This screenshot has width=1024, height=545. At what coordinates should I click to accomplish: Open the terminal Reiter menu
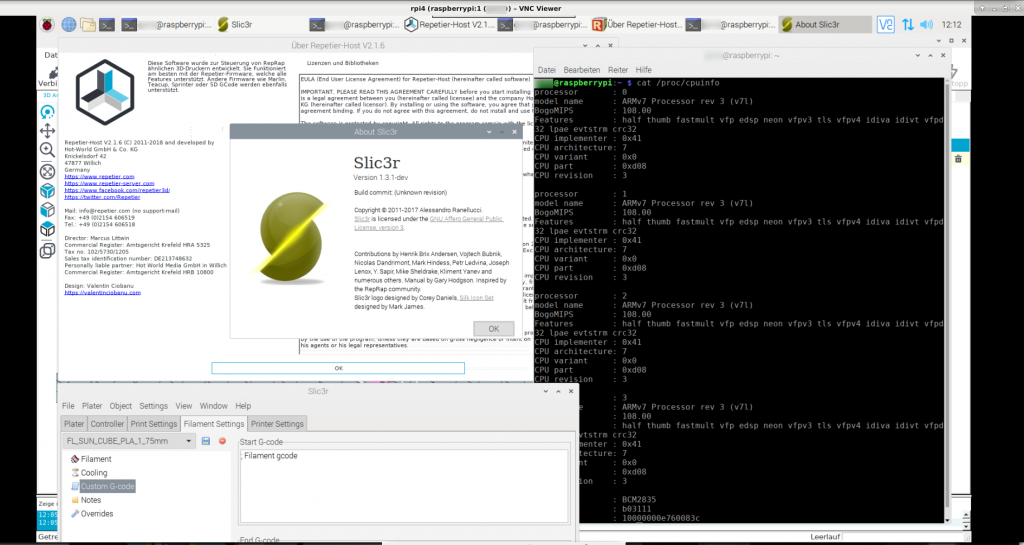coord(618,70)
